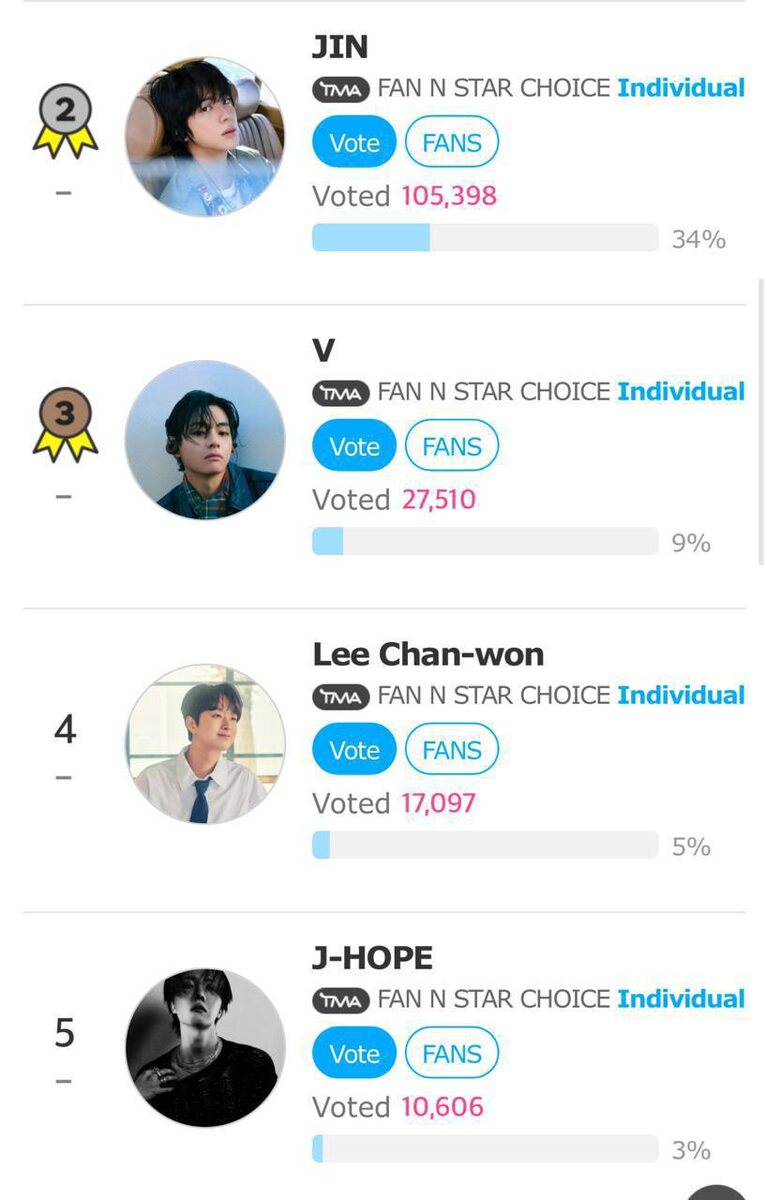Hit Vote for J-HOPE
This screenshot has height=1200, width=767.
(x=354, y=1054)
